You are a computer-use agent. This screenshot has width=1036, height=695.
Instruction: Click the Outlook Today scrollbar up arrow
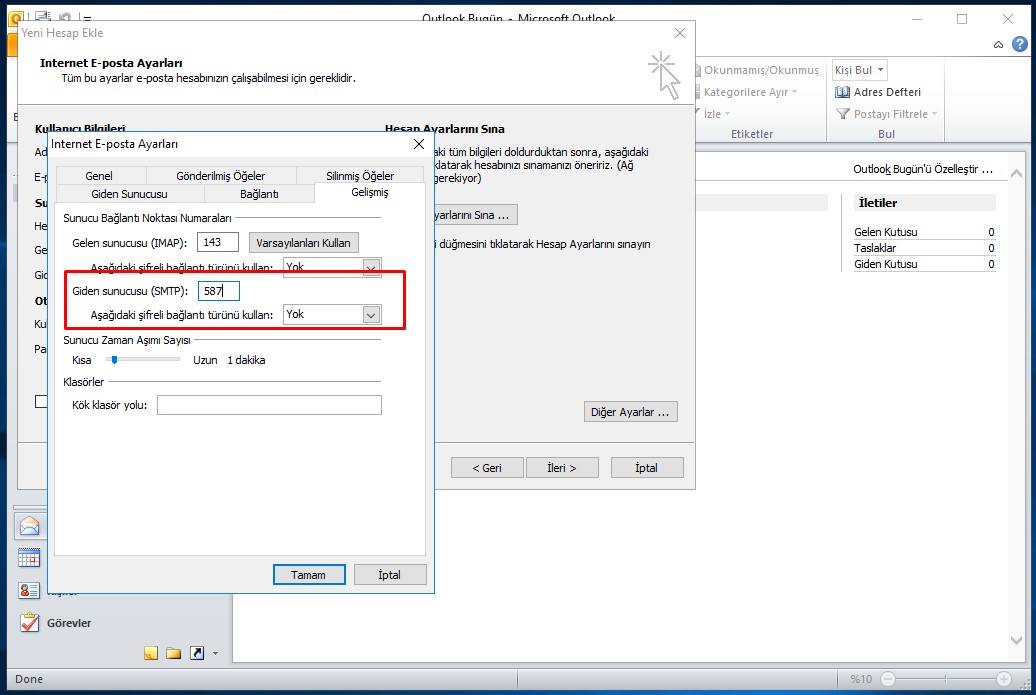(x=1016, y=174)
